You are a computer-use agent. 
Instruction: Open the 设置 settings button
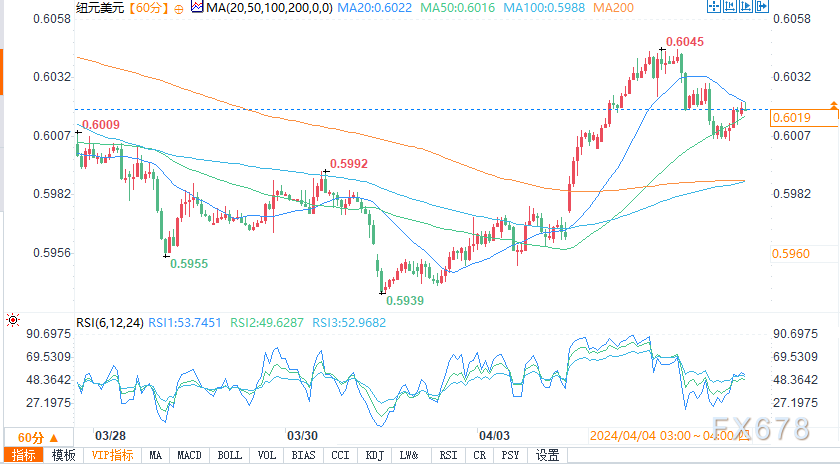(548, 455)
